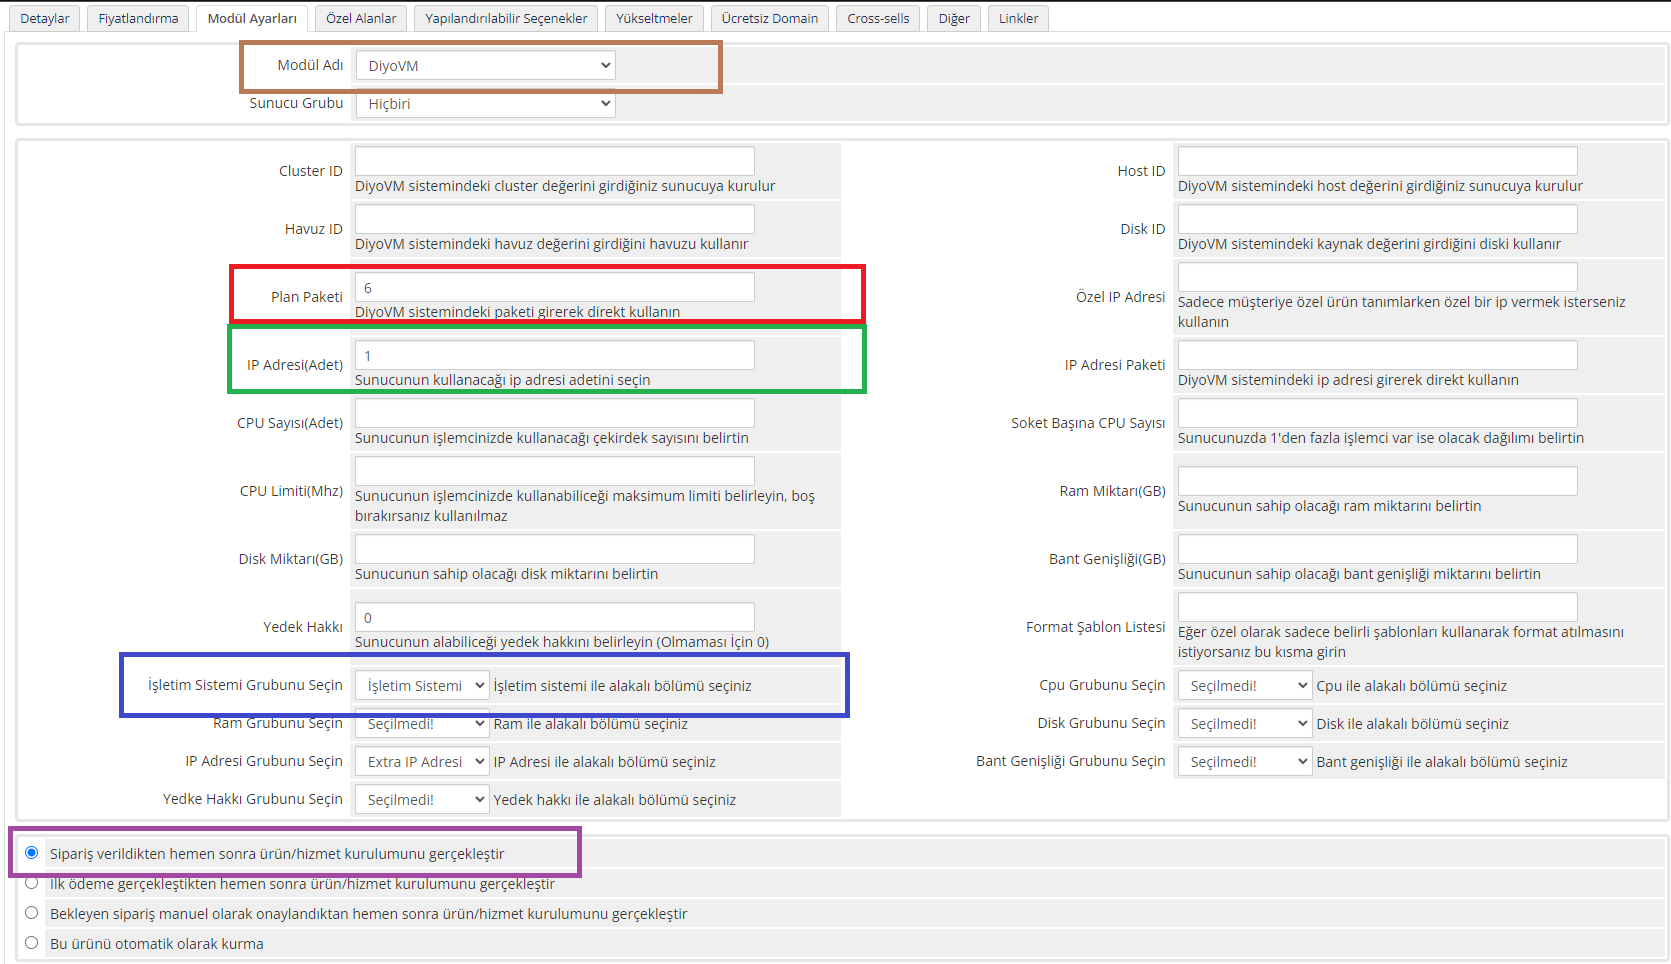The image size is (1671, 964).
Task: Click the Plan Paketi field
Action: (x=554, y=287)
